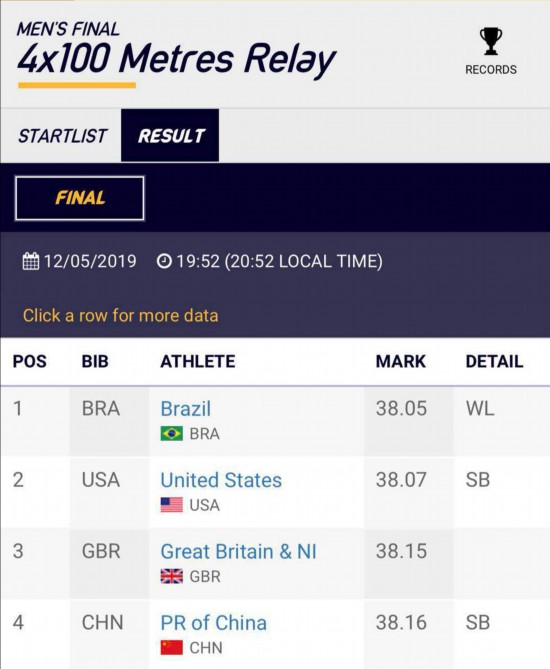Open the PR of China link

tap(214, 622)
